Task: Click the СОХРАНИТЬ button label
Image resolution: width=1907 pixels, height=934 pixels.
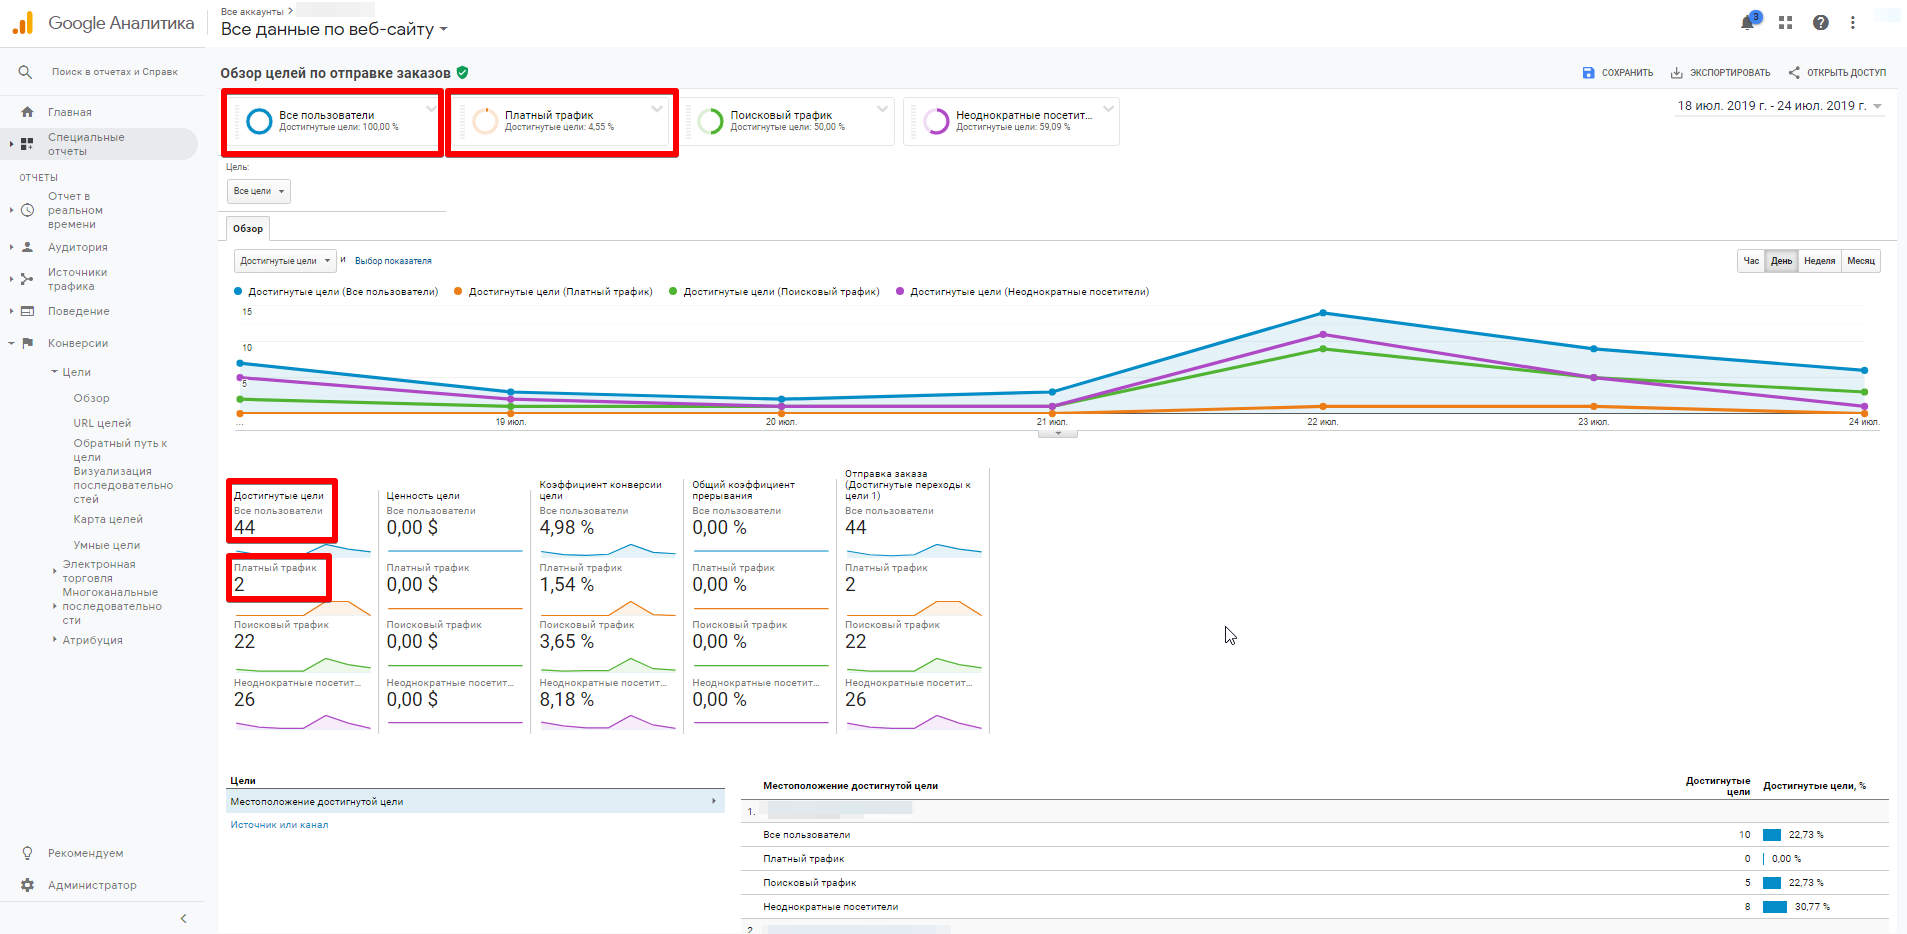Action: pyautogui.click(x=1627, y=73)
